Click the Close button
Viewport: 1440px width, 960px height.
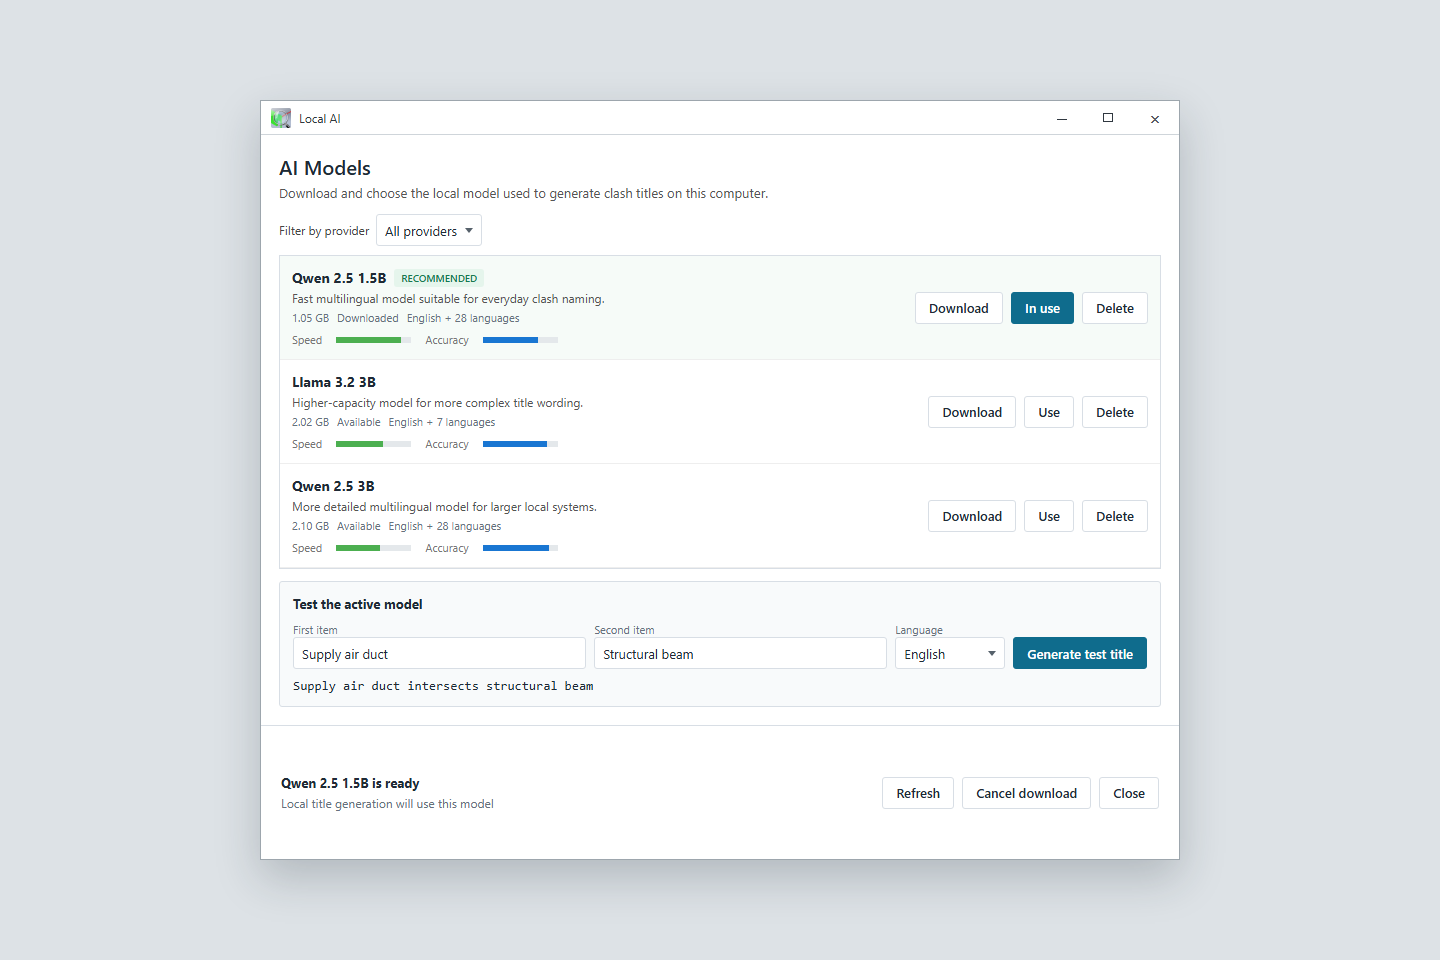[x=1129, y=793]
